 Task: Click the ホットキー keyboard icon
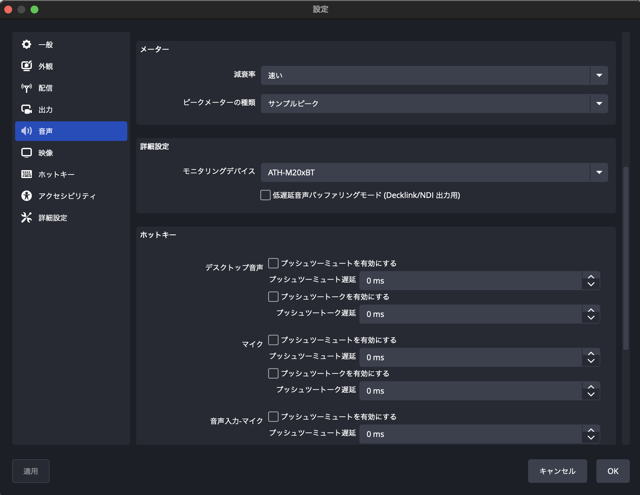(27, 174)
